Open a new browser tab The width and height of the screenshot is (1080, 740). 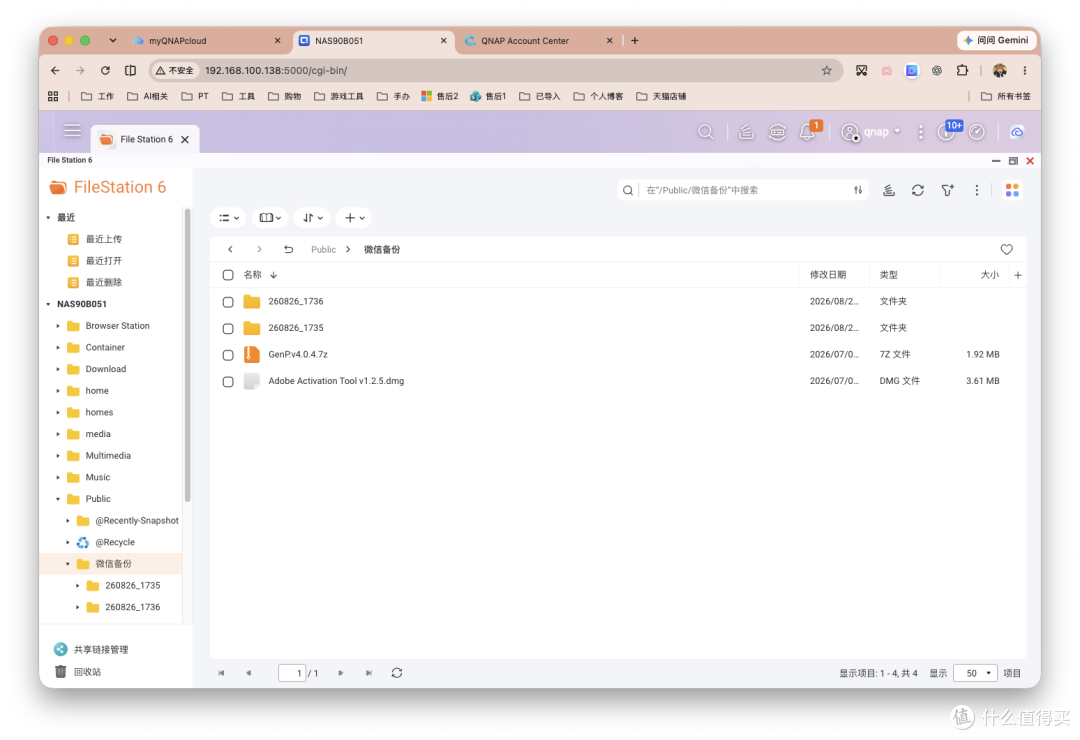click(x=634, y=41)
